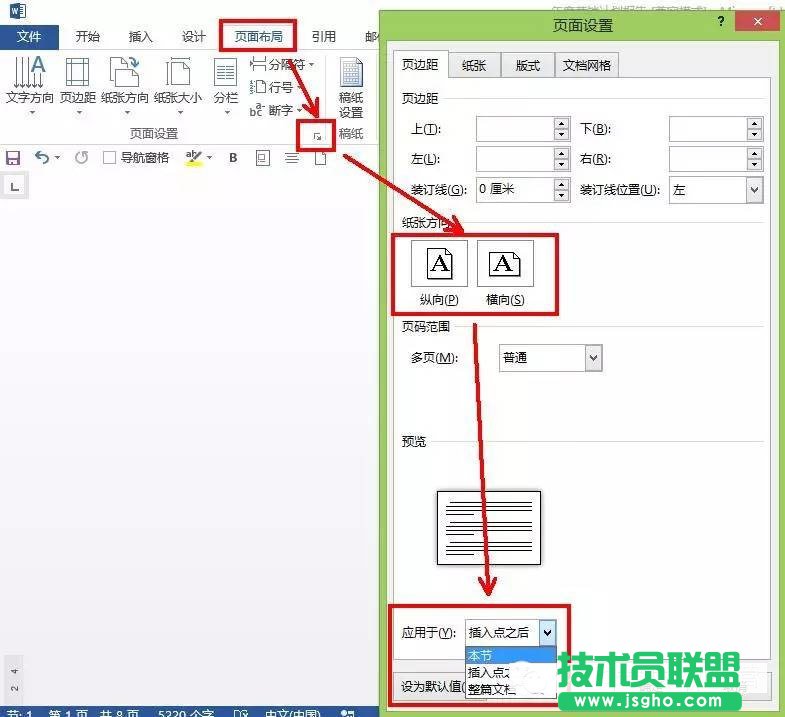The width and height of the screenshot is (785, 717).
Task: Click the section indicator 节: 1 in status bar
Action: (20, 712)
